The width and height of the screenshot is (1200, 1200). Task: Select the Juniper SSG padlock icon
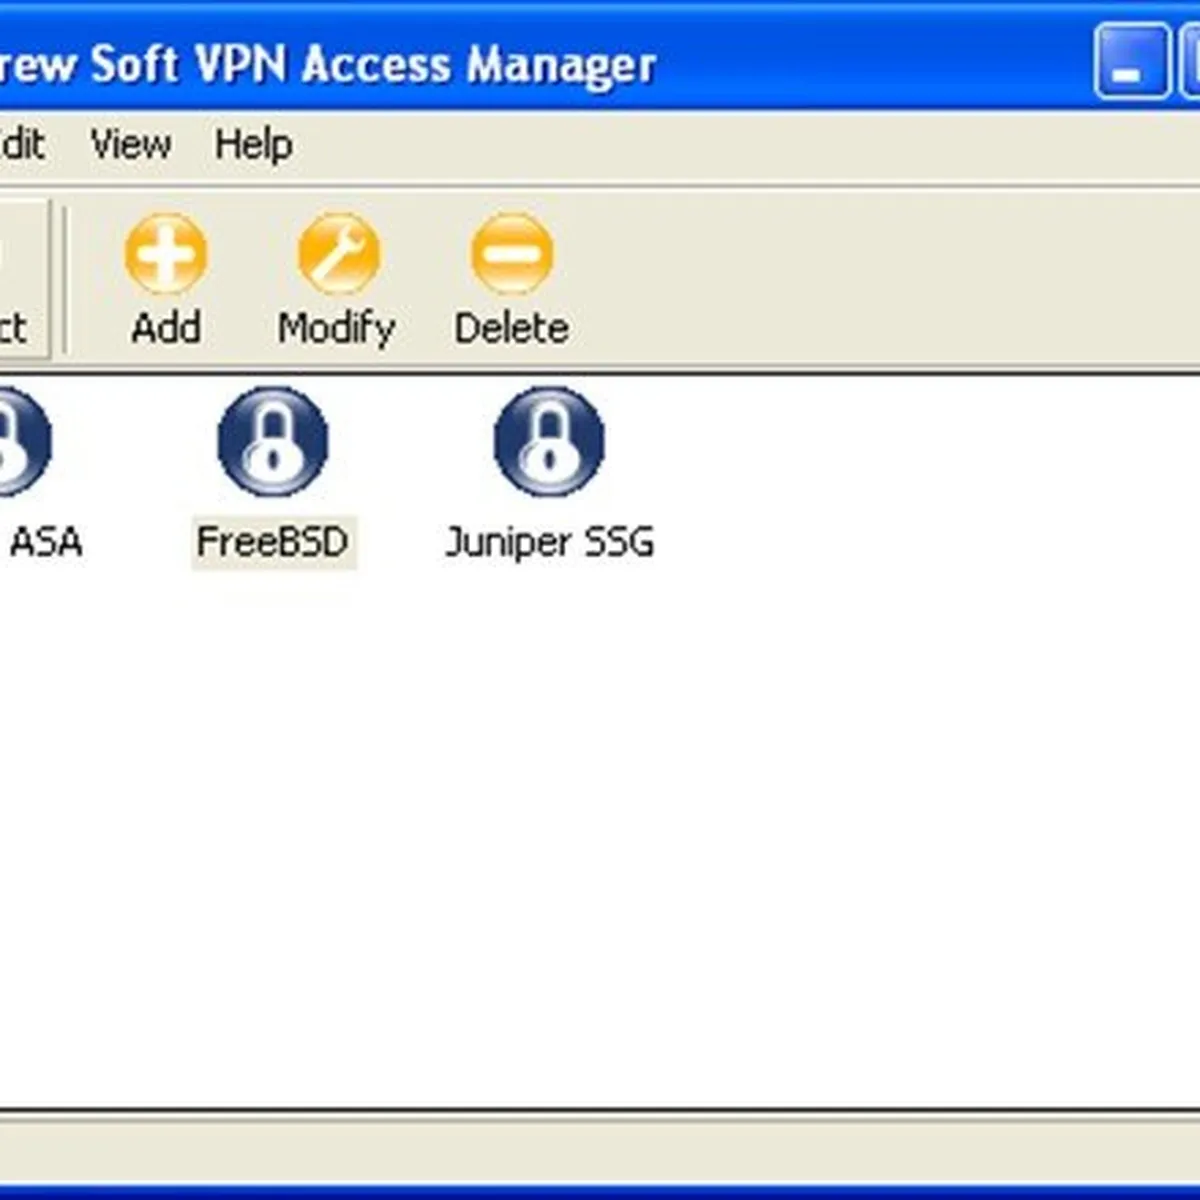[x=549, y=443]
